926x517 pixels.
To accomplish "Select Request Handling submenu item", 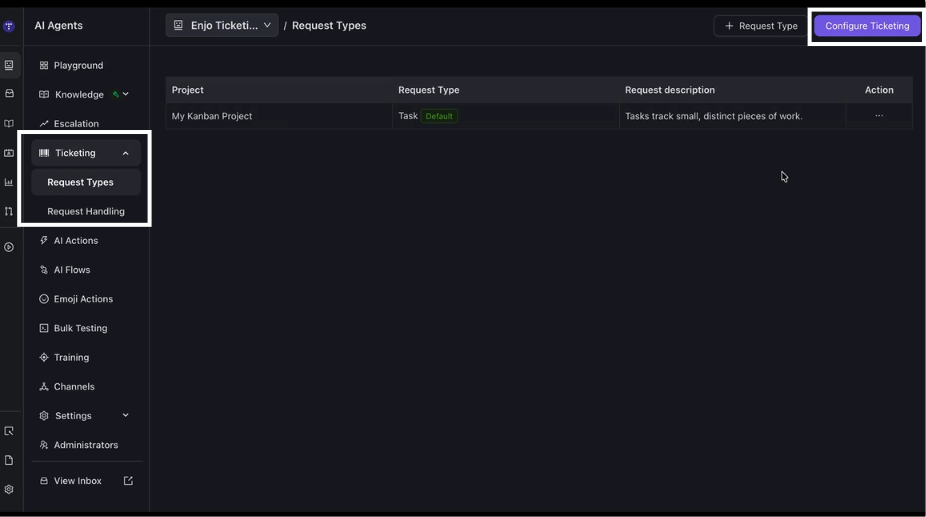I will 86,211.
